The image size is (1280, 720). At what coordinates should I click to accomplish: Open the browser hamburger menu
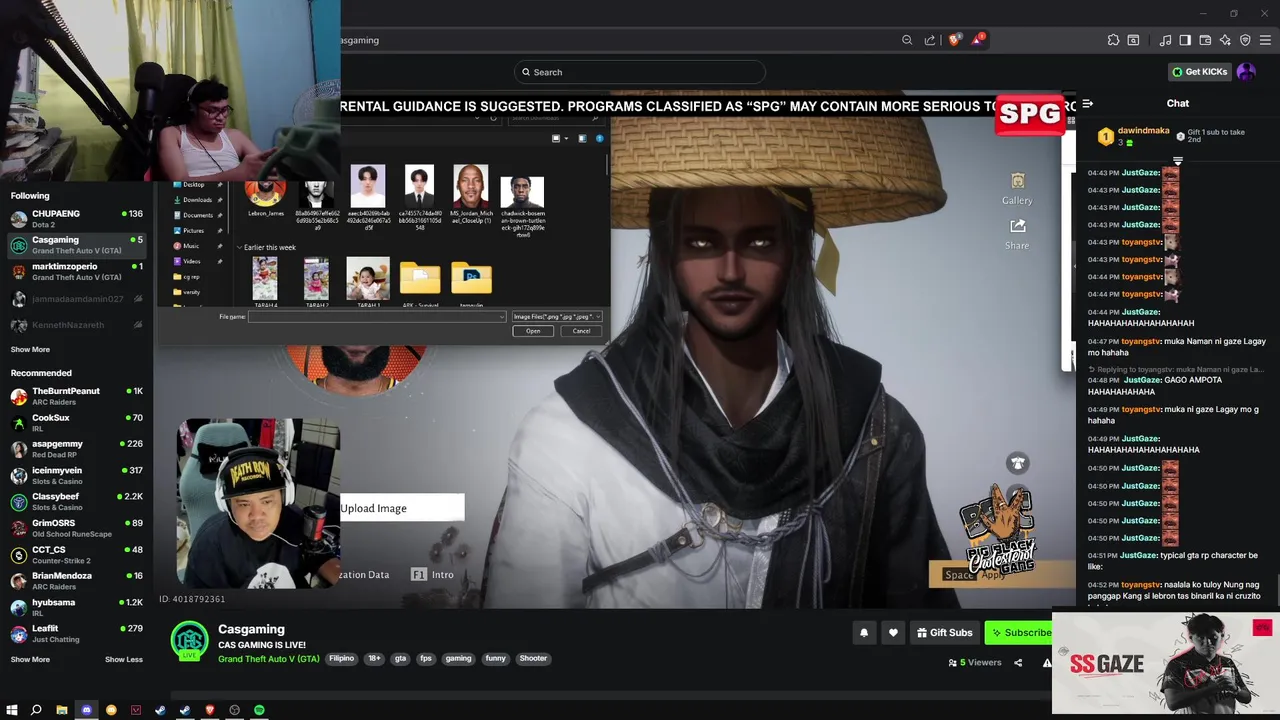[1265, 40]
